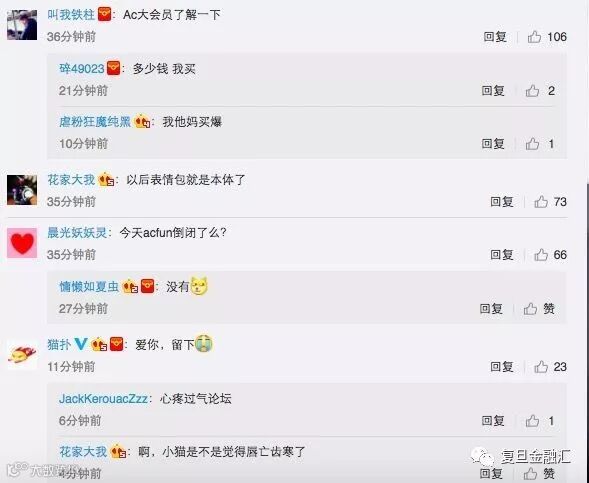
Task: Like JackKerouacZzz's reply
Action: (x=532, y=421)
